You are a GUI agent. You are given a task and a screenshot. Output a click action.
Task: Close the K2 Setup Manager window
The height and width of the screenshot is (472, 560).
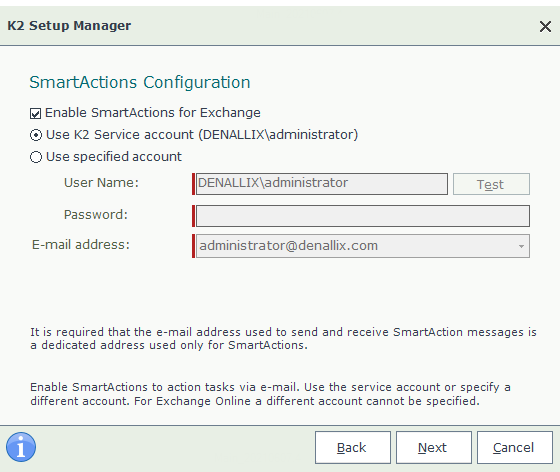tap(545, 26)
